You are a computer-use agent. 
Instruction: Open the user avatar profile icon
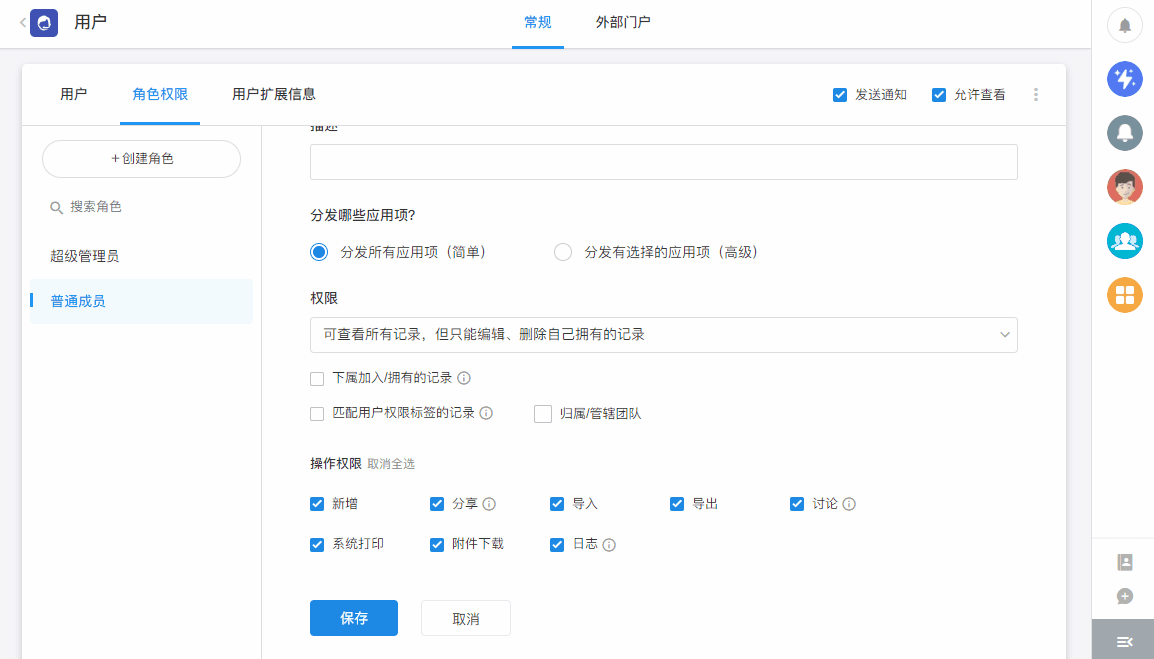click(x=1124, y=187)
